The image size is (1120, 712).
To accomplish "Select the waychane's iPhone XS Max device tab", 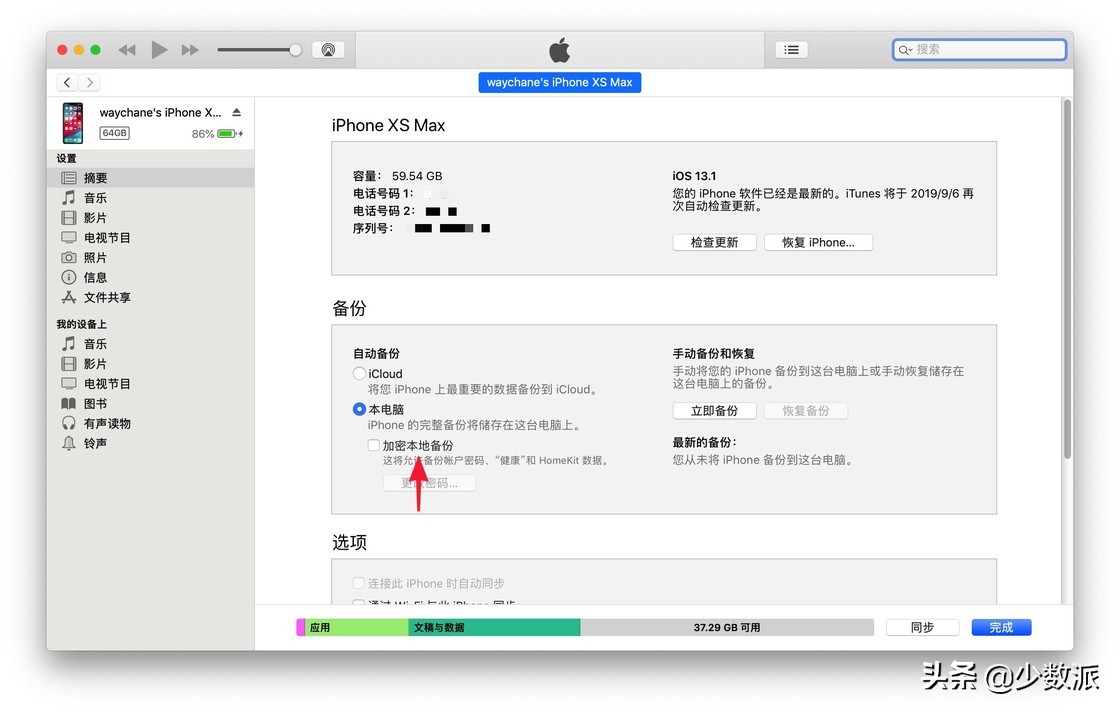I will point(559,82).
